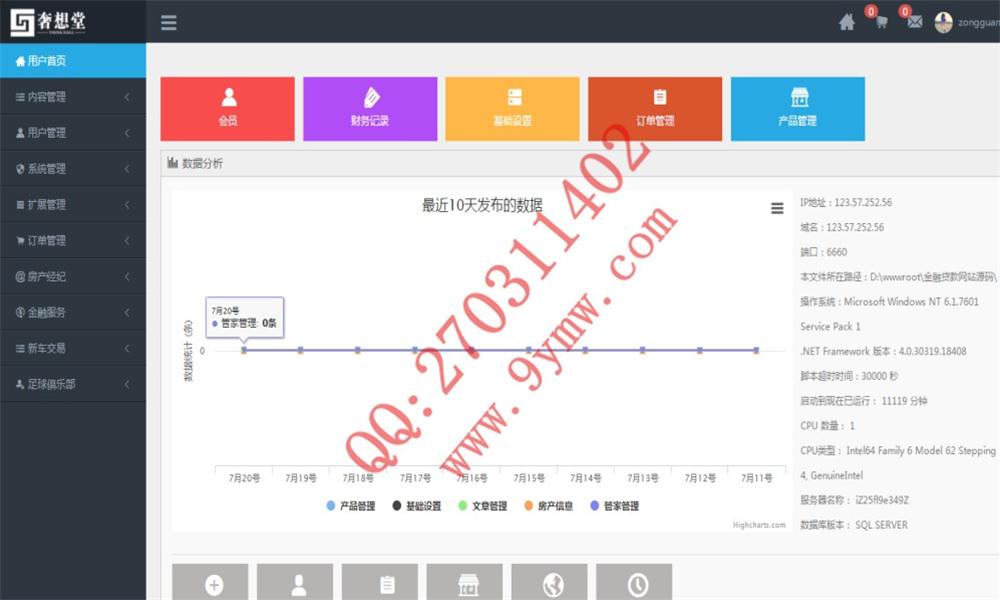This screenshot has width=1000, height=600.
Task: Click the 7月20号 data point marker
Action: (244, 350)
